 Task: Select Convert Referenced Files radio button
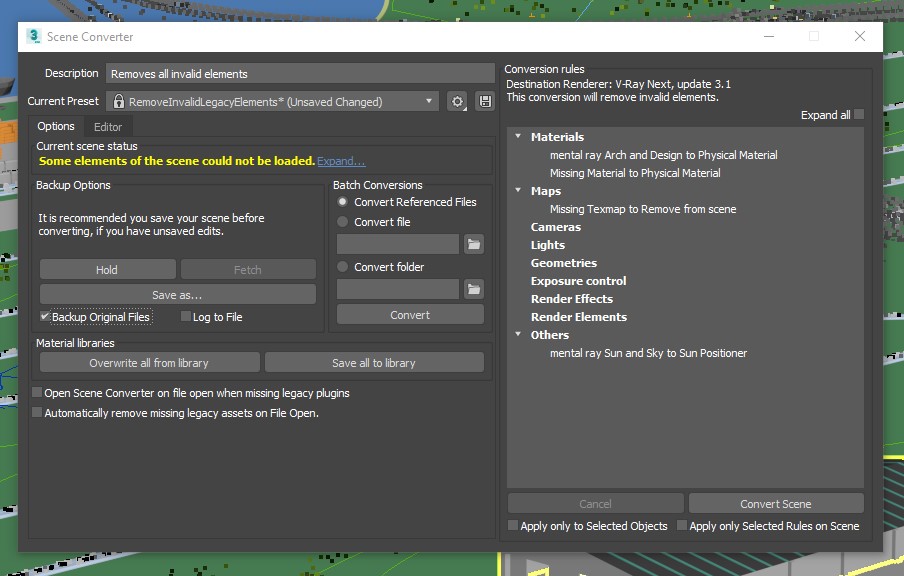click(x=342, y=202)
